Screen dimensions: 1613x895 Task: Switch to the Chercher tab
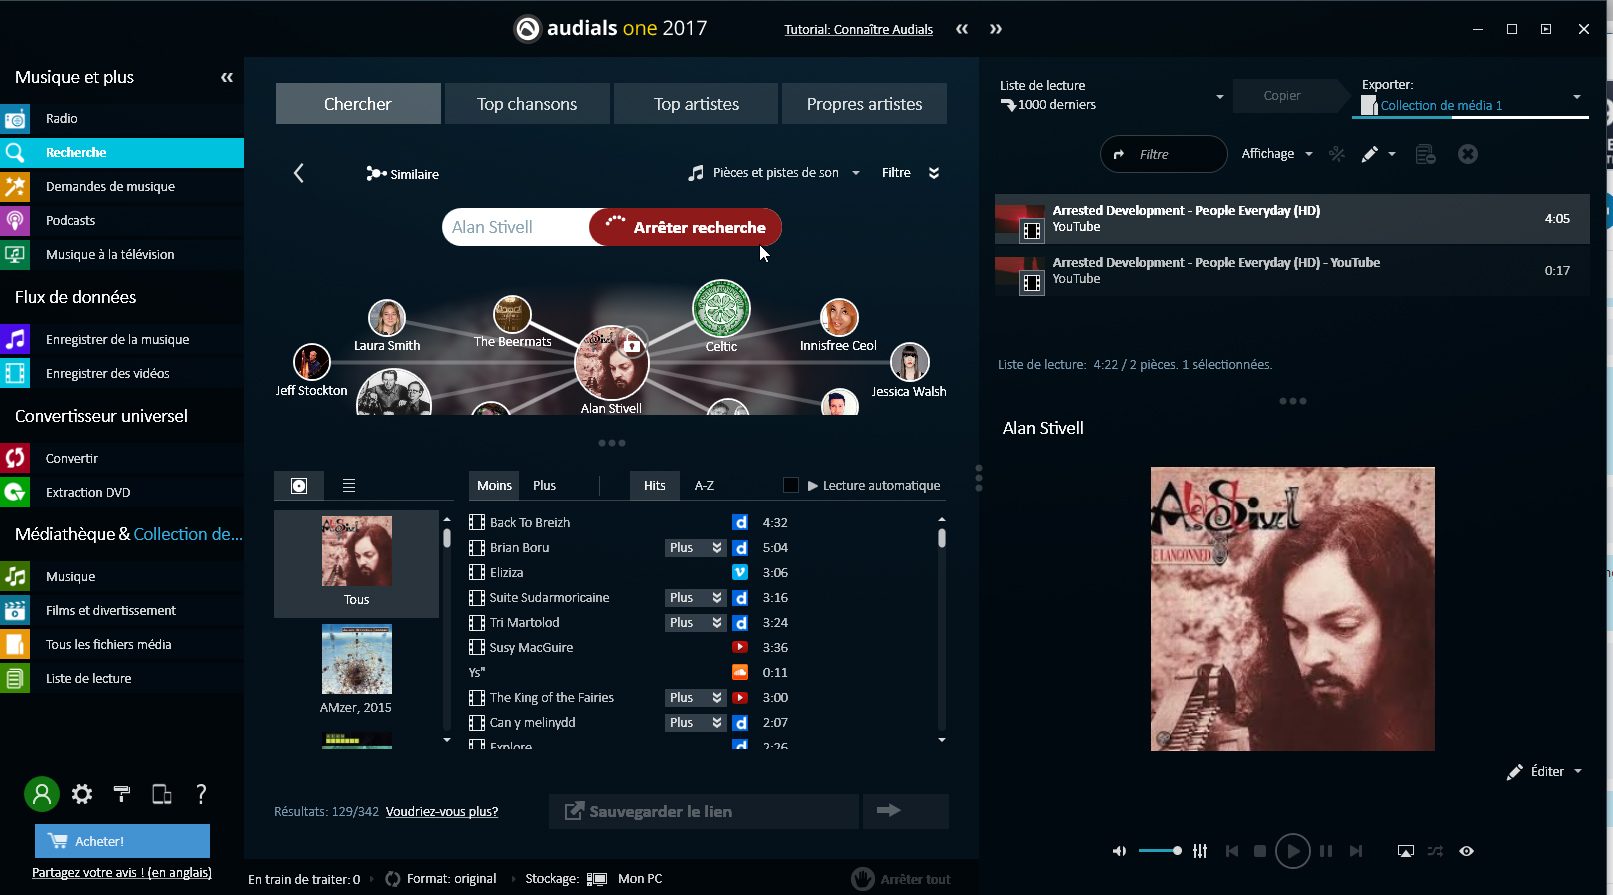(x=358, y=104)
